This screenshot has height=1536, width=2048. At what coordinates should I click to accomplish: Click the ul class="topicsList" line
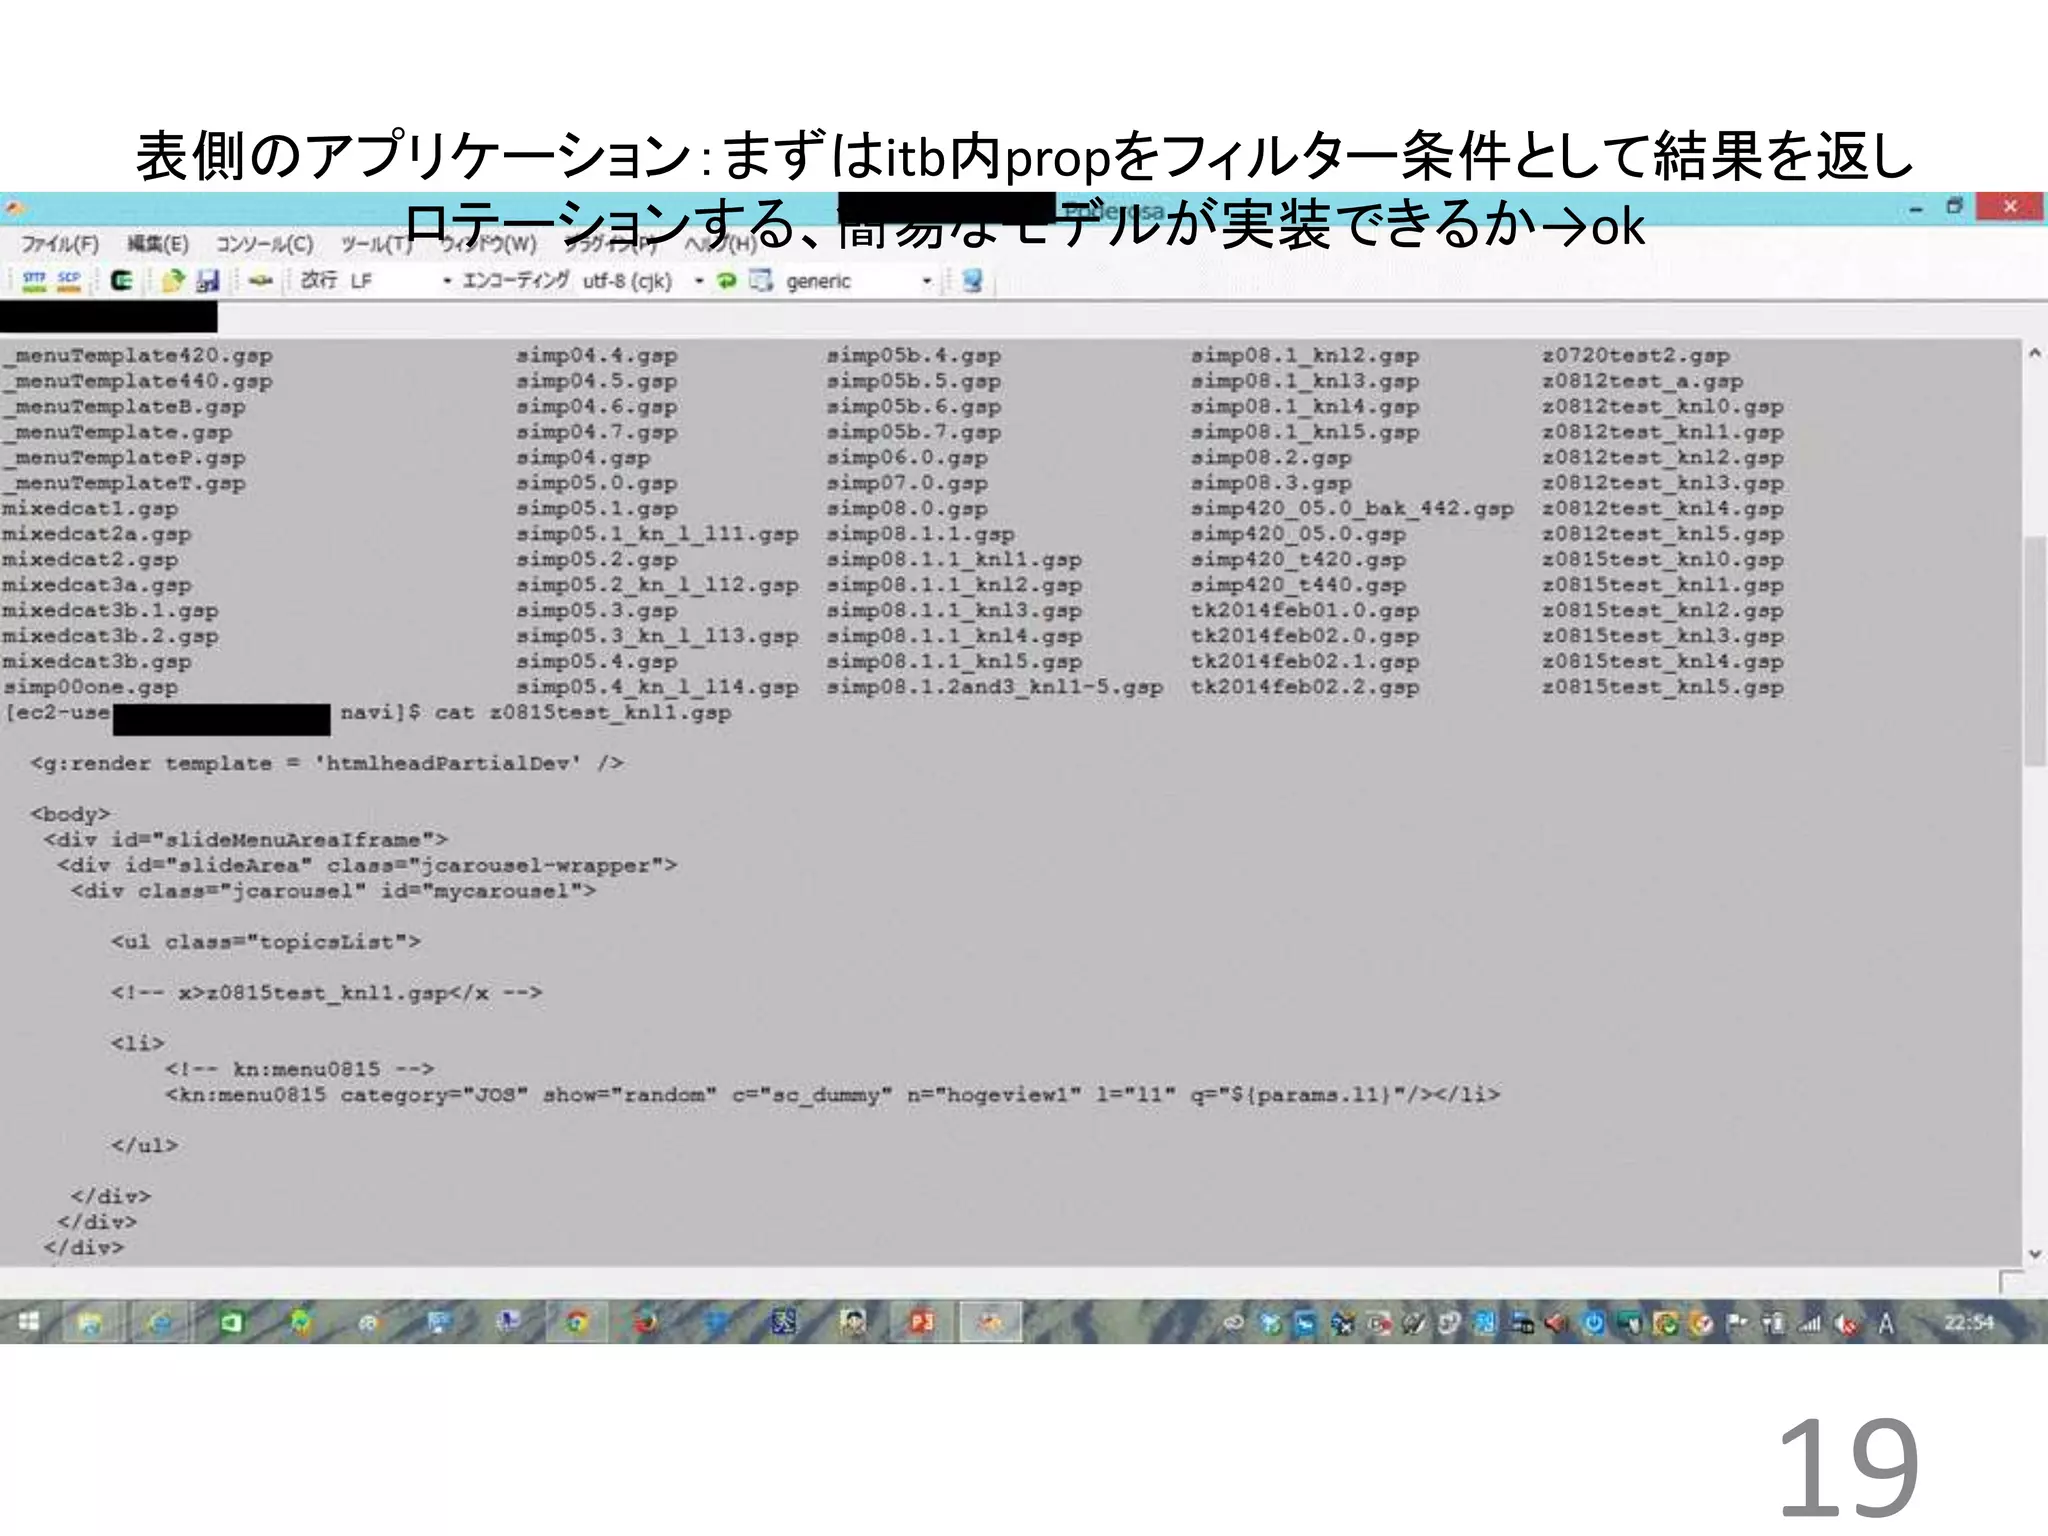coord(266,941)
